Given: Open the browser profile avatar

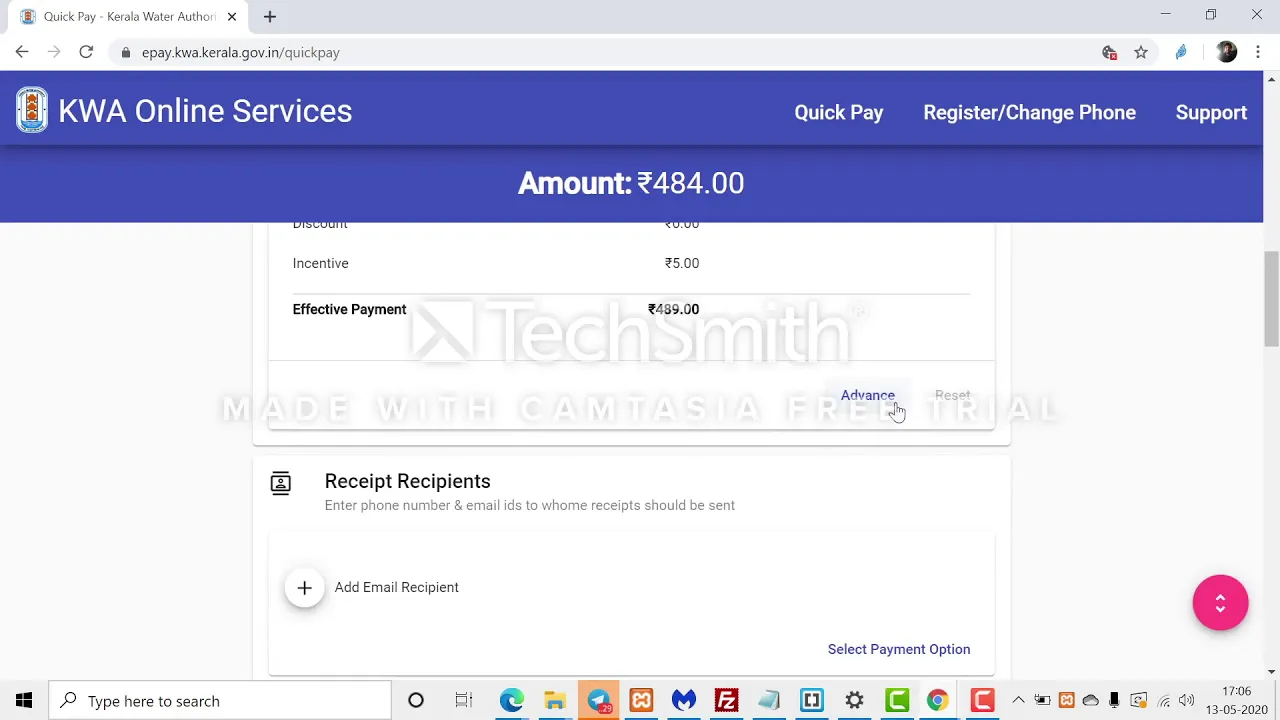Looking at the screenshot, I should click(1226, 52).
